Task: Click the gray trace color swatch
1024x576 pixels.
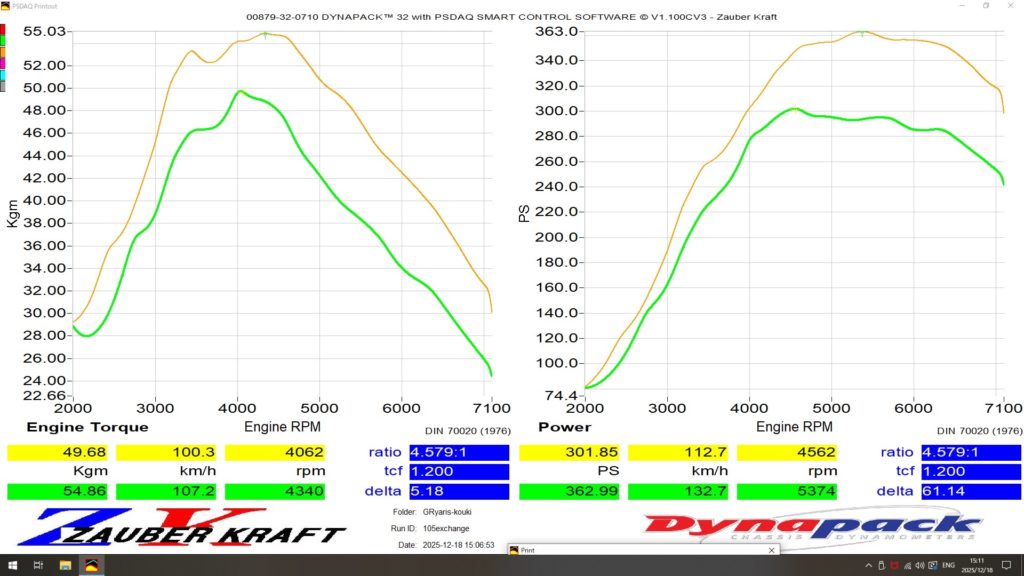Action: click(3, 87)
